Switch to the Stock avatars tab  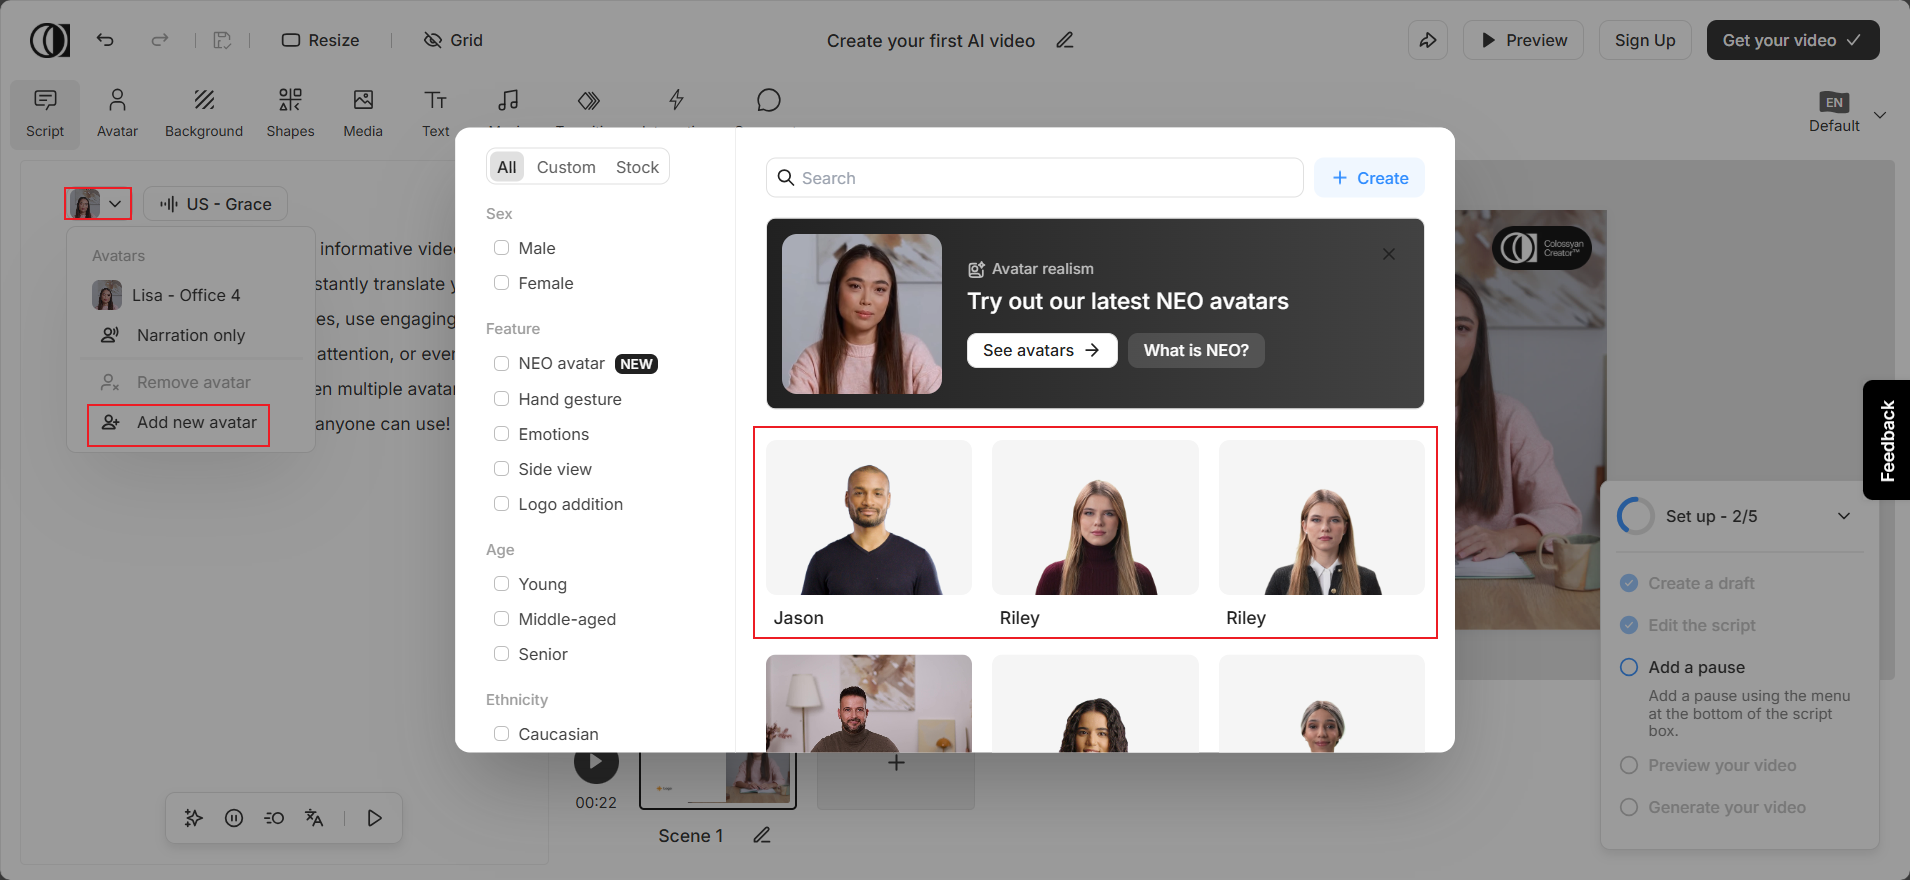(x=637, y=167)
